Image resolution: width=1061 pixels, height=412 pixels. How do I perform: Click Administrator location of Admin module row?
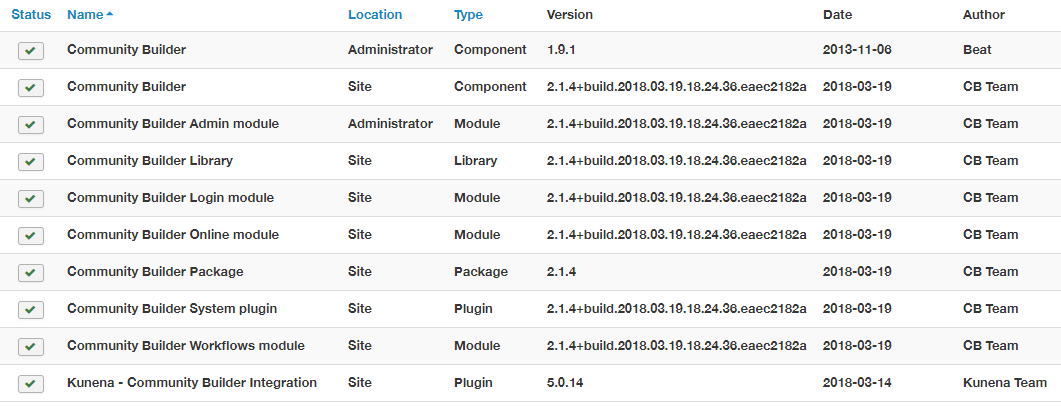click(390, 124)
